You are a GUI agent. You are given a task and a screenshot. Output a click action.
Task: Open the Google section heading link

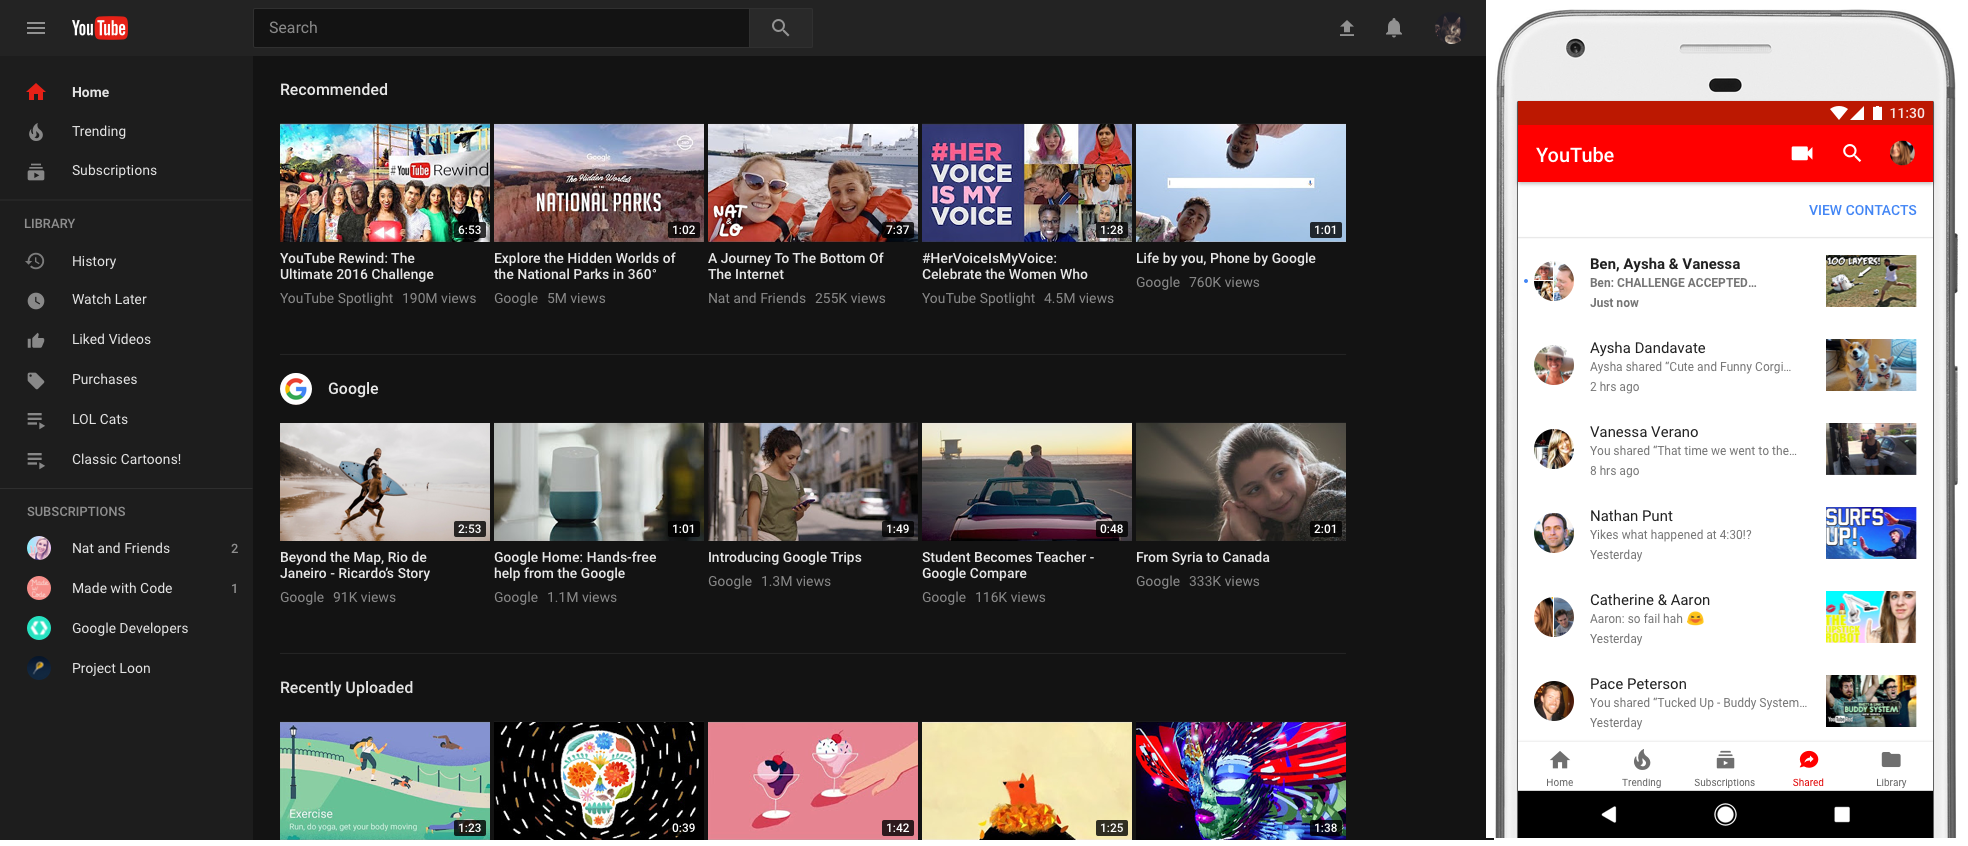click(353, 388)
